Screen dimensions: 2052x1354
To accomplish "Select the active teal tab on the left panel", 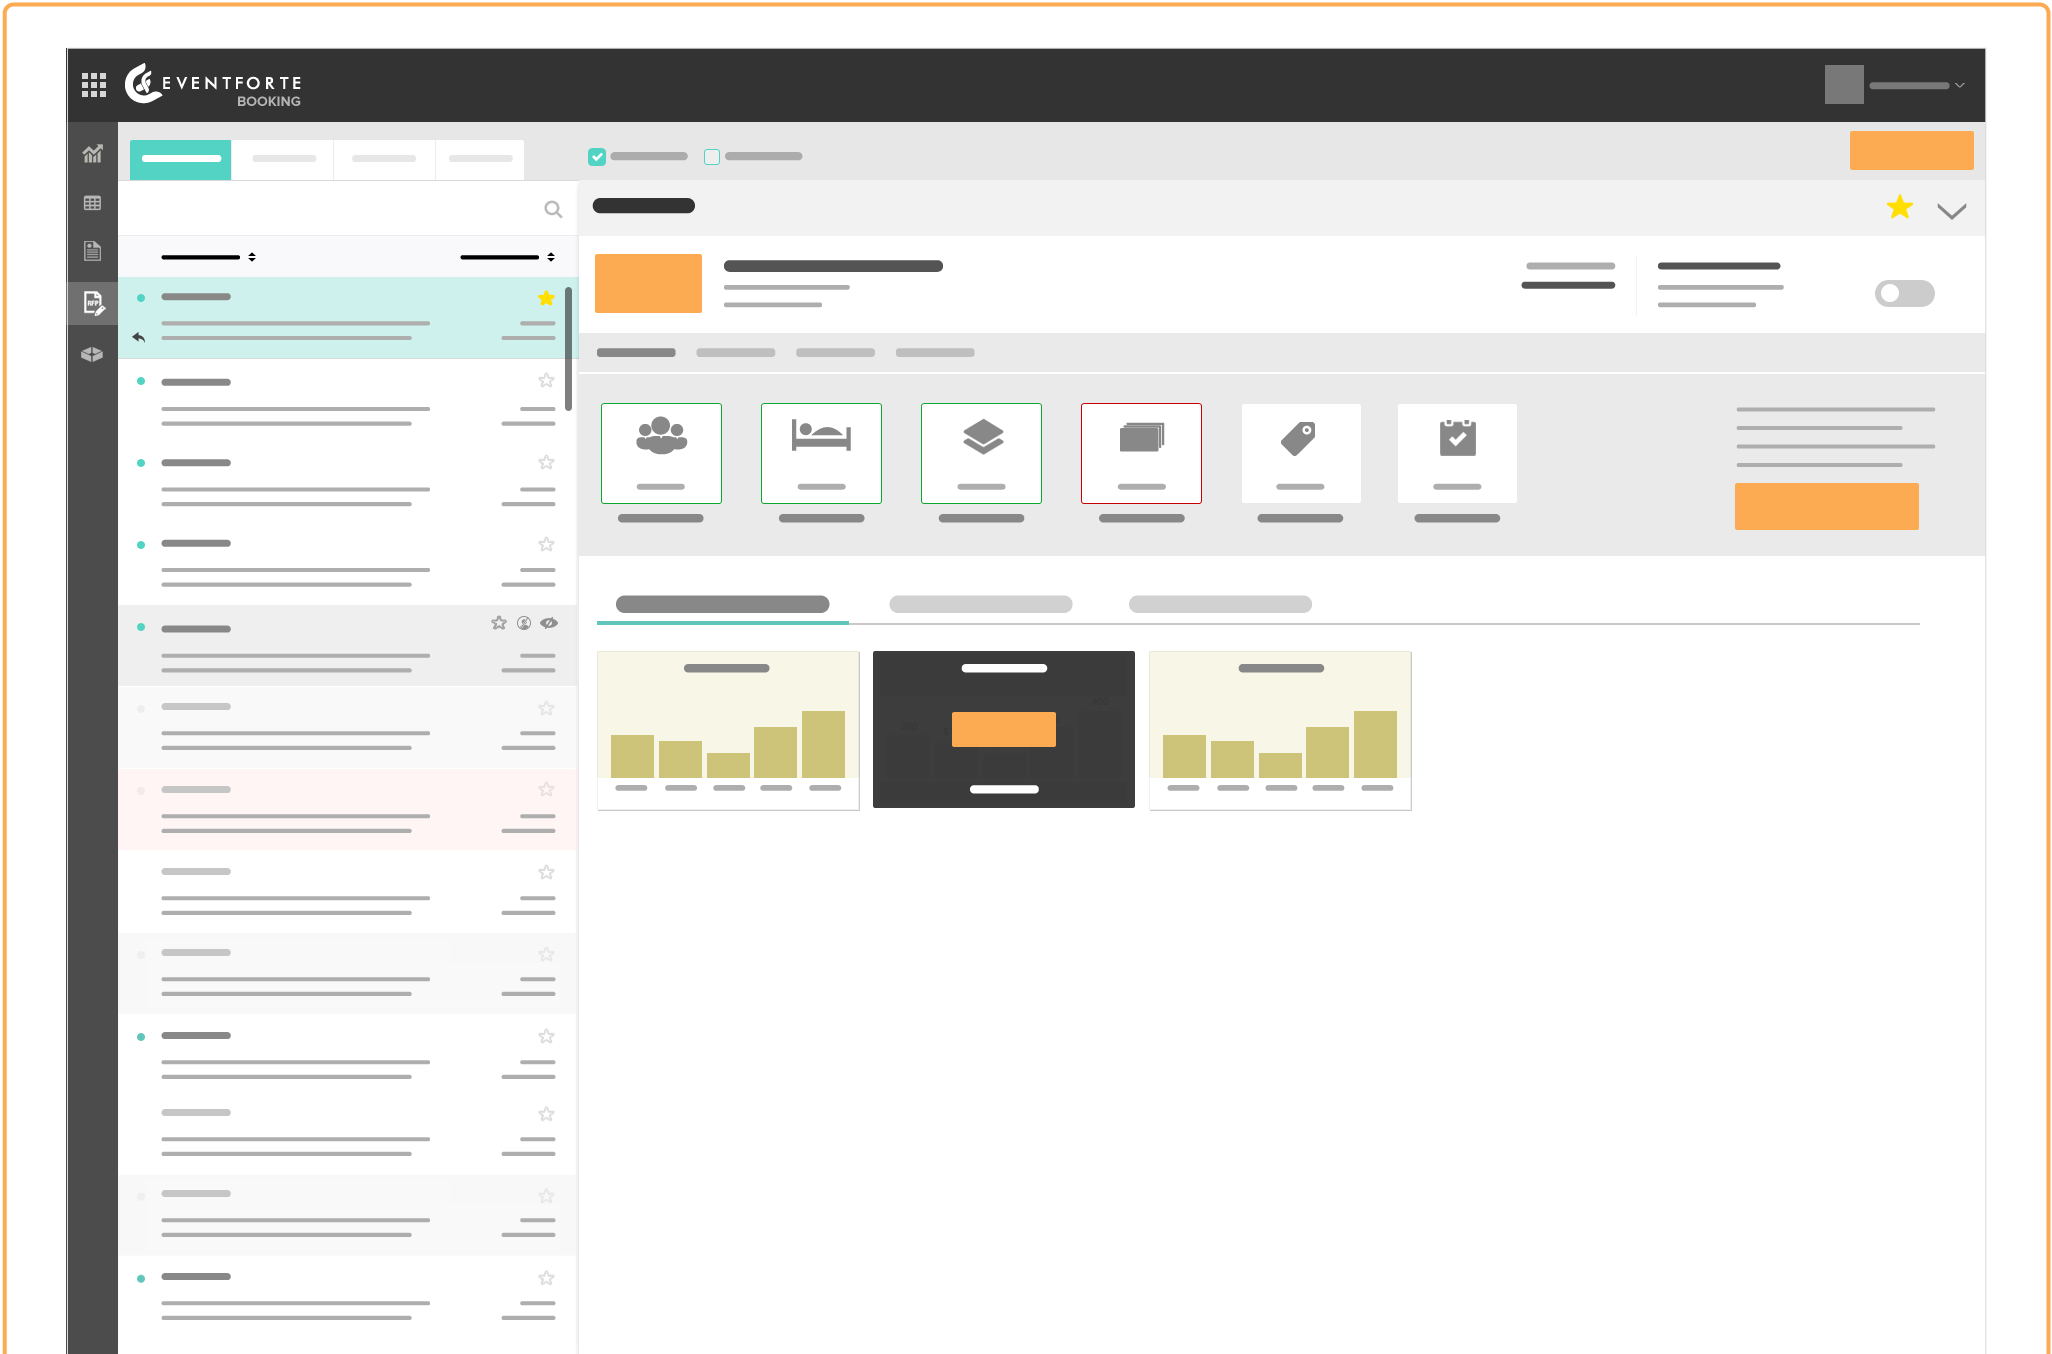I will (x=180, y=158).
